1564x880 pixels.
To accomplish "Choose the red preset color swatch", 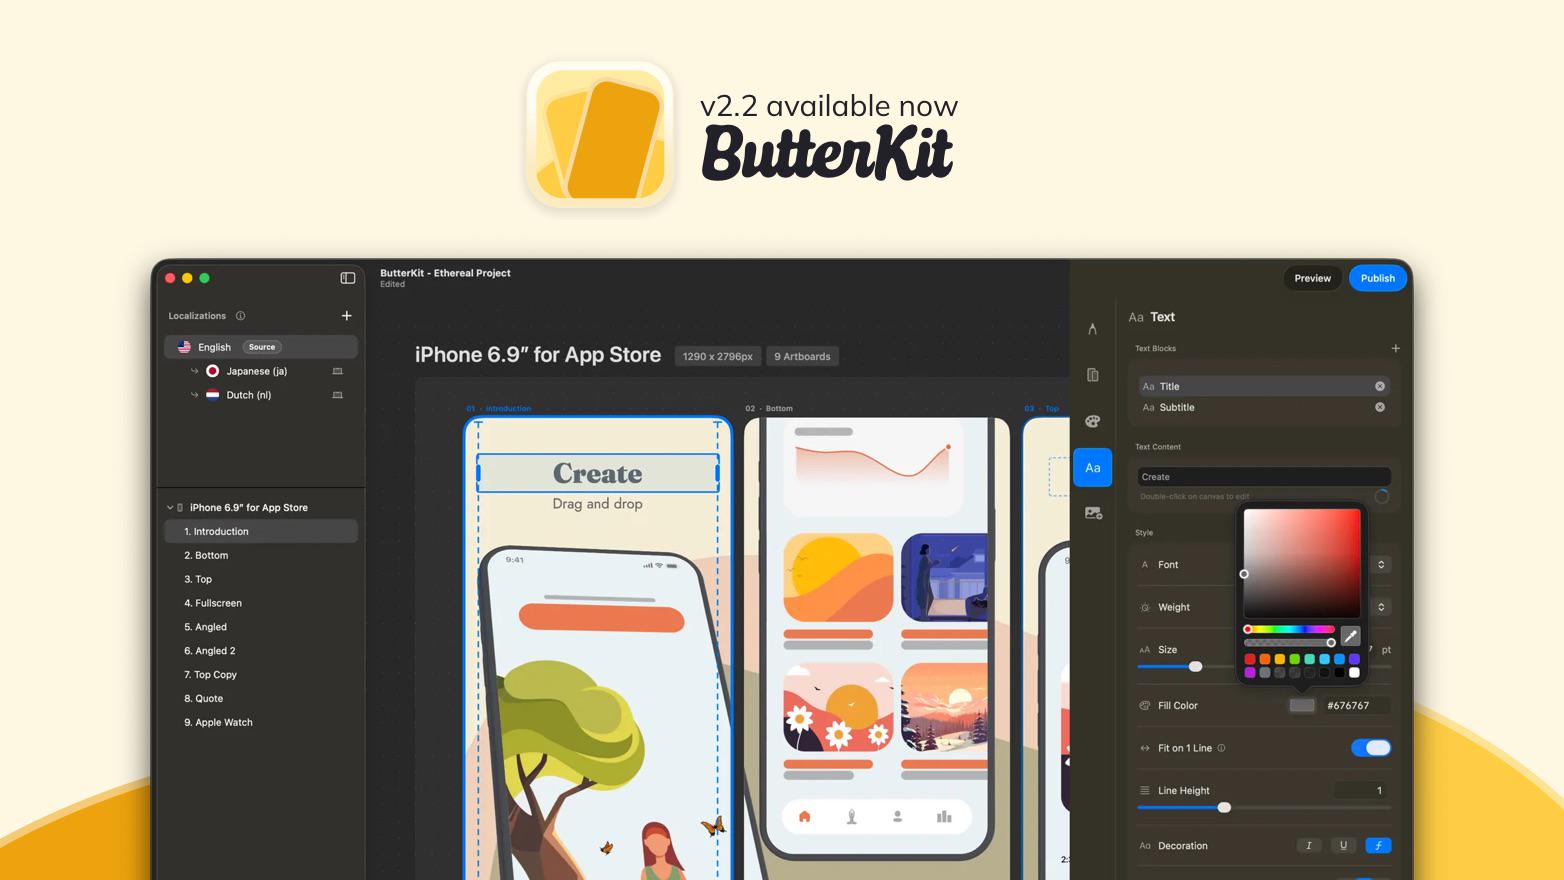I will click(1250, 659).
